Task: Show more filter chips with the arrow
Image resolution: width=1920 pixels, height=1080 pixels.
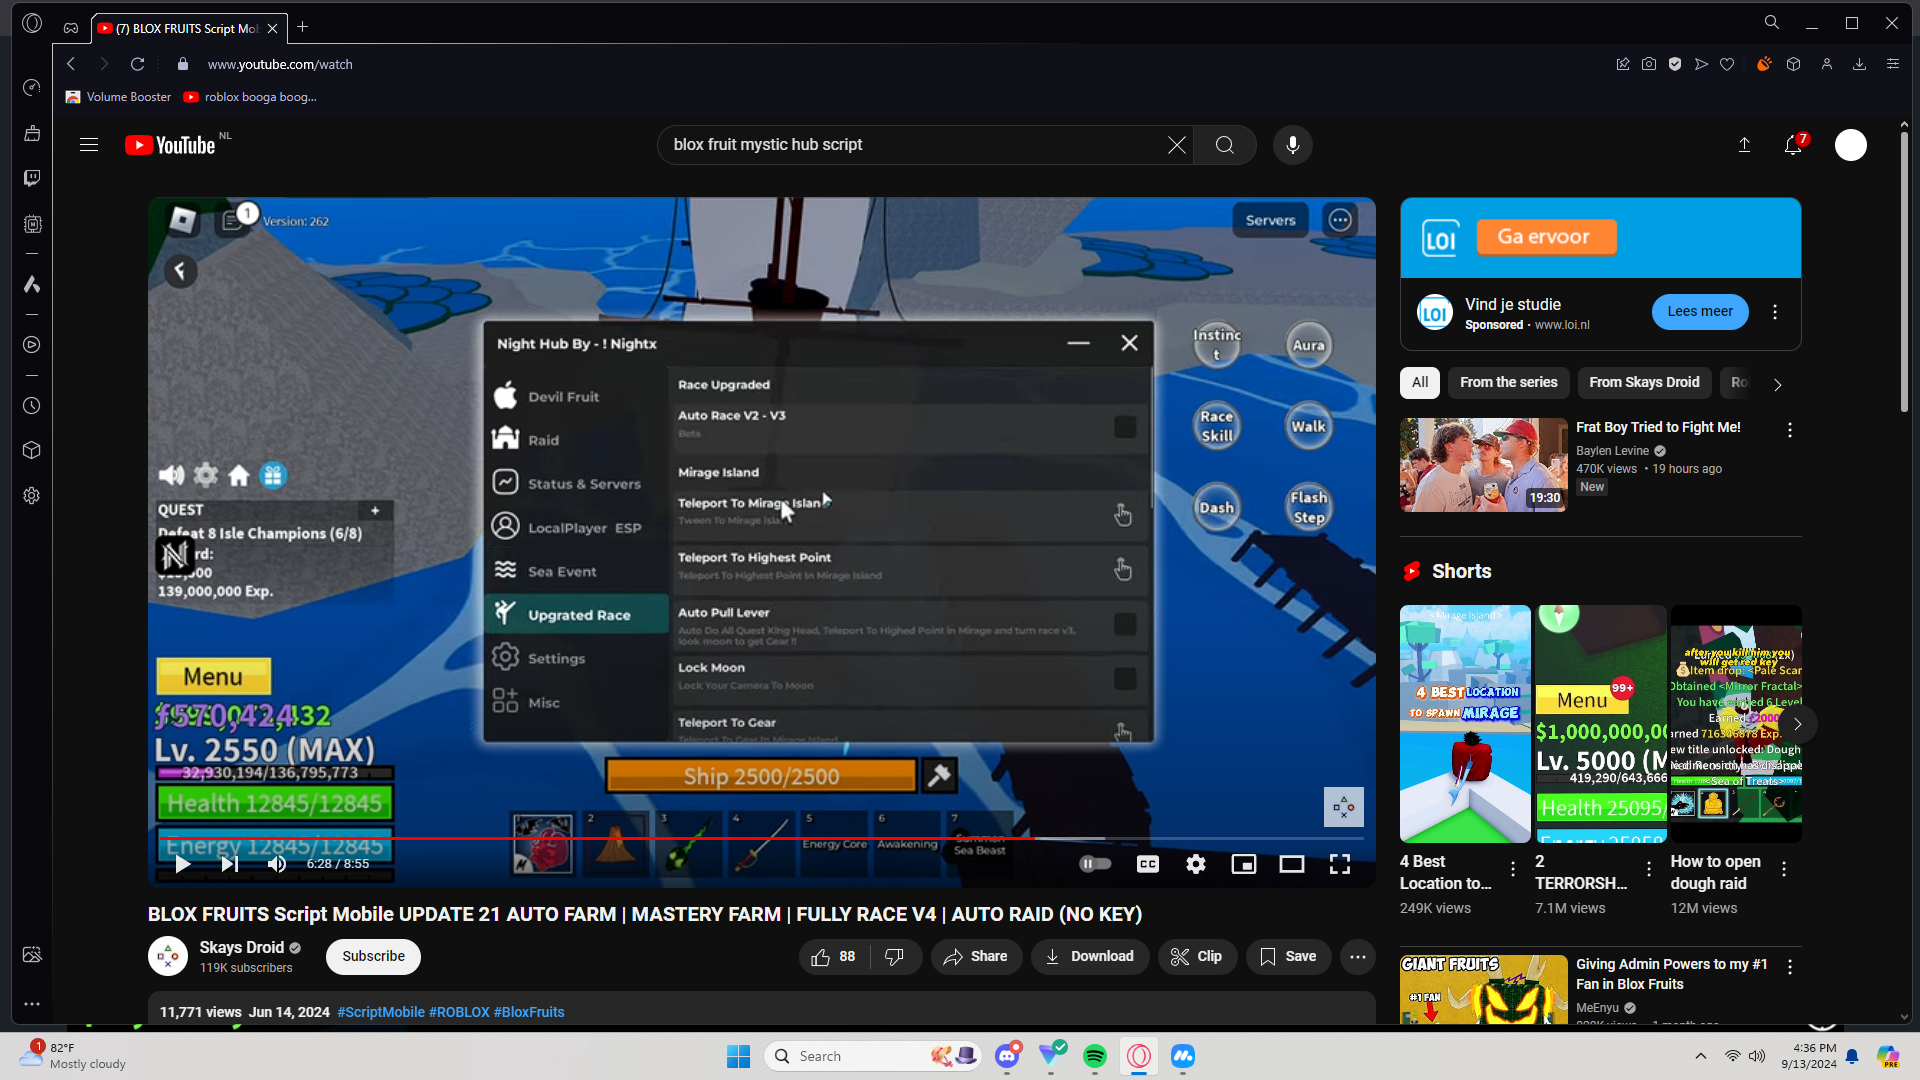Action: click(x=1778, y=384)
